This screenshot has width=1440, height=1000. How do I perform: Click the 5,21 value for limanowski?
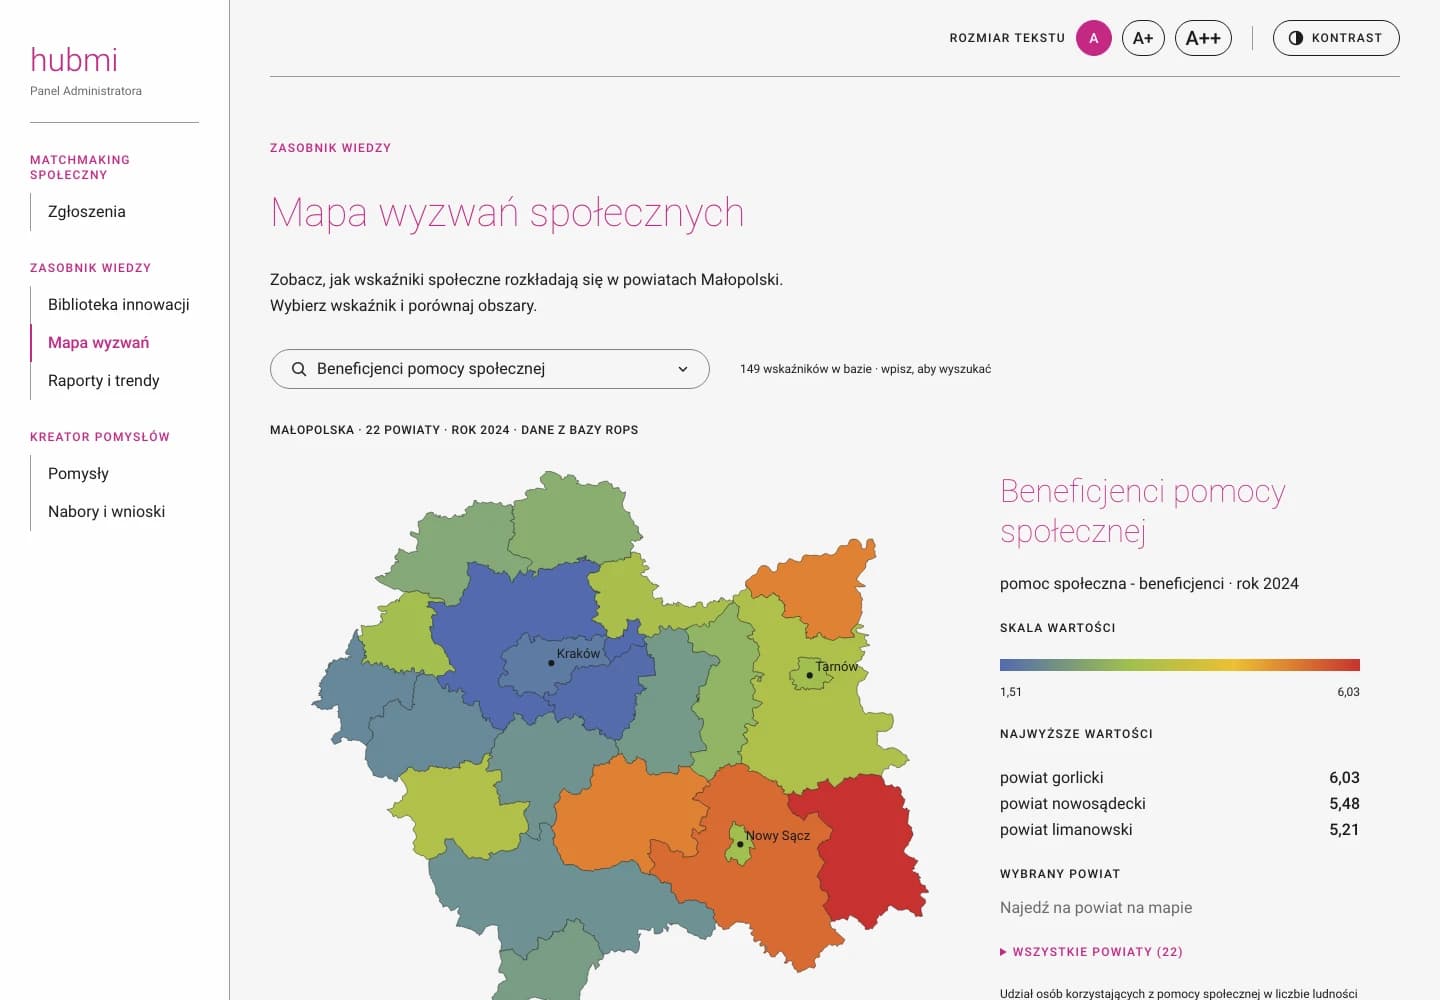1344,830
